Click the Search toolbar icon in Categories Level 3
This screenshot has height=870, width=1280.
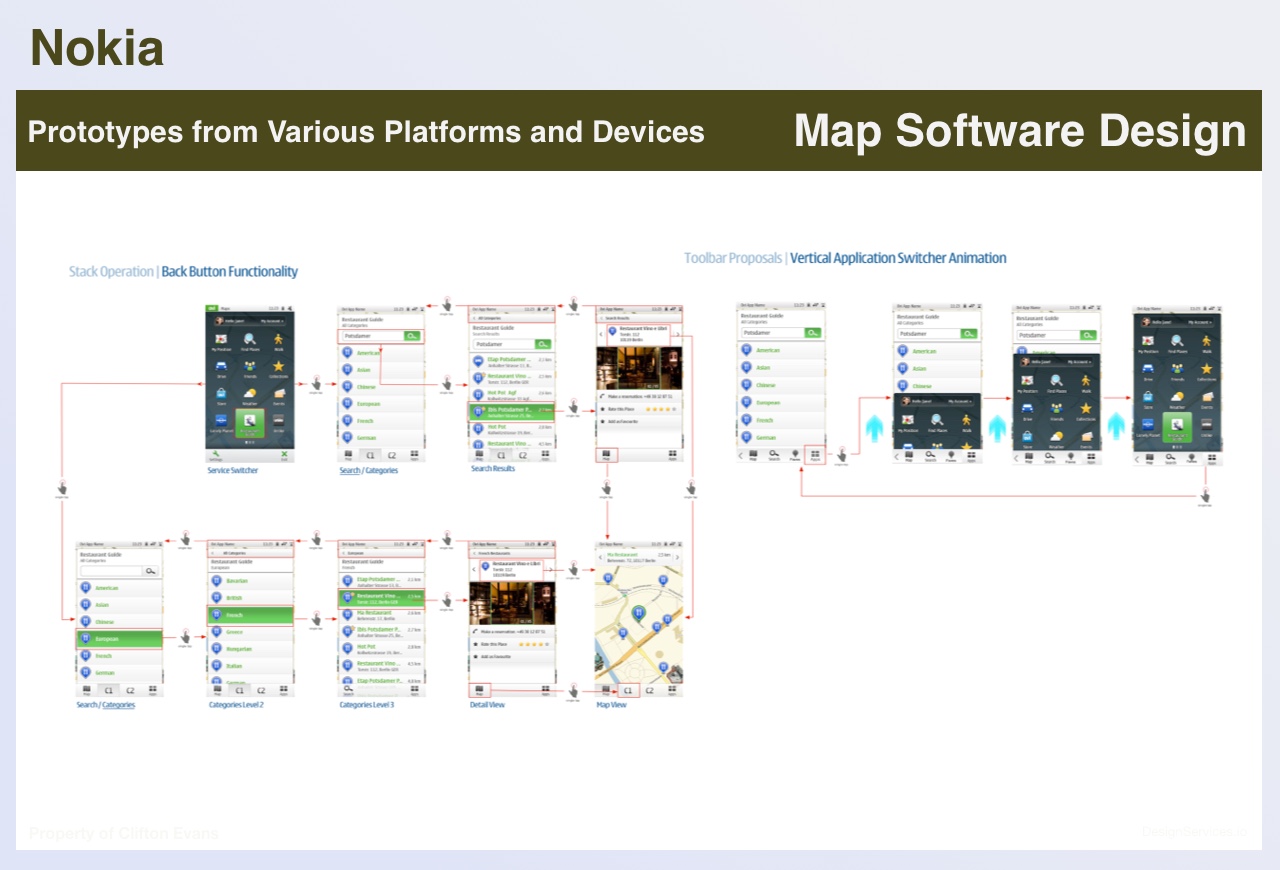pos(348,690)
